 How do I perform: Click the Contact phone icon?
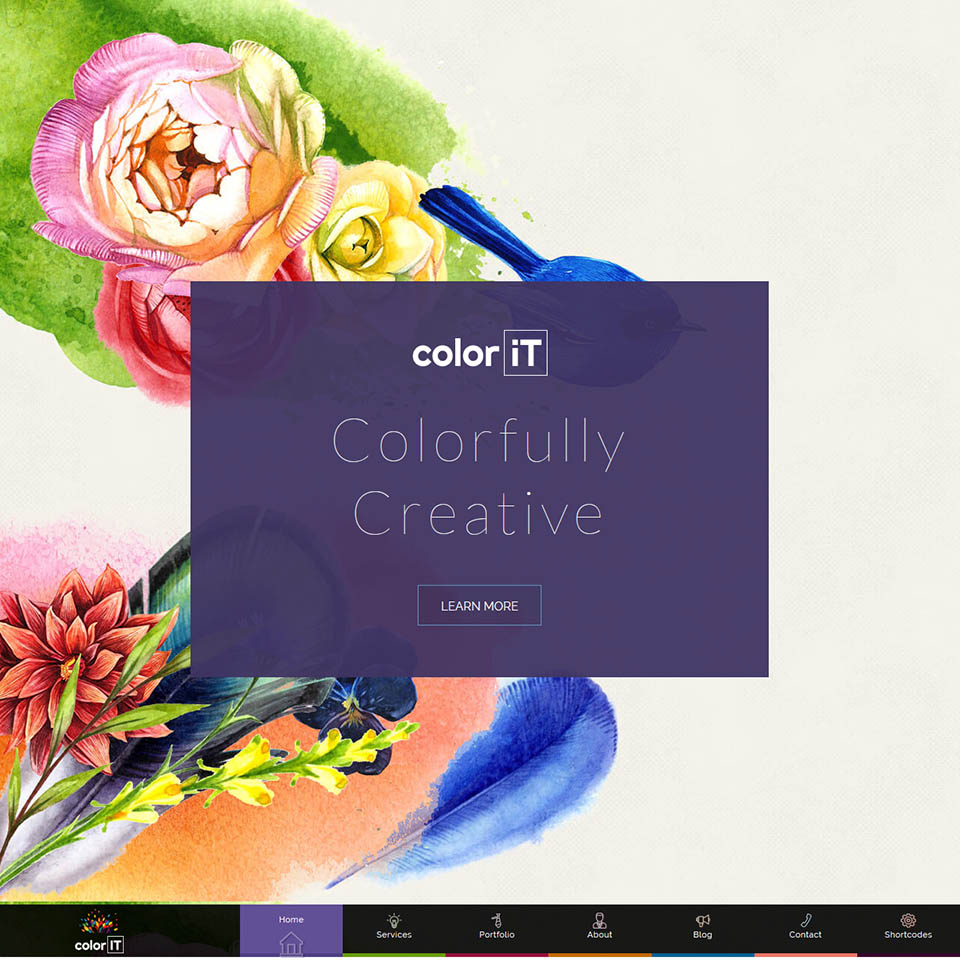pyautogui.click(x=805, y=919)
